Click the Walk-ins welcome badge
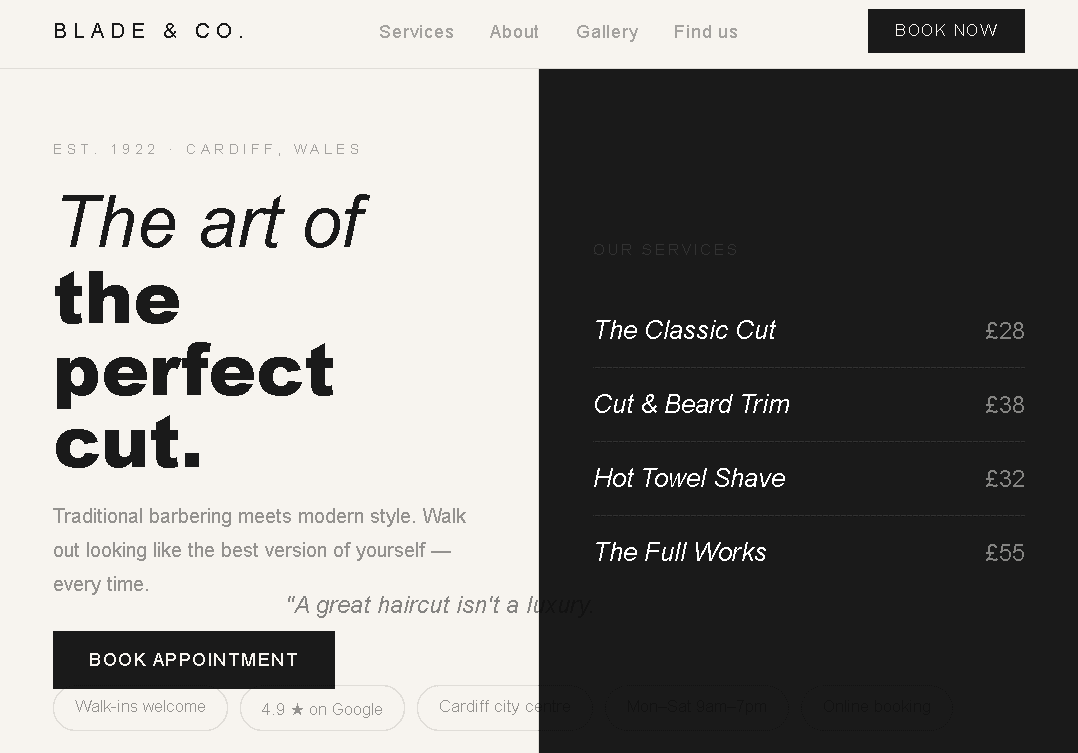 pos(140,707)
